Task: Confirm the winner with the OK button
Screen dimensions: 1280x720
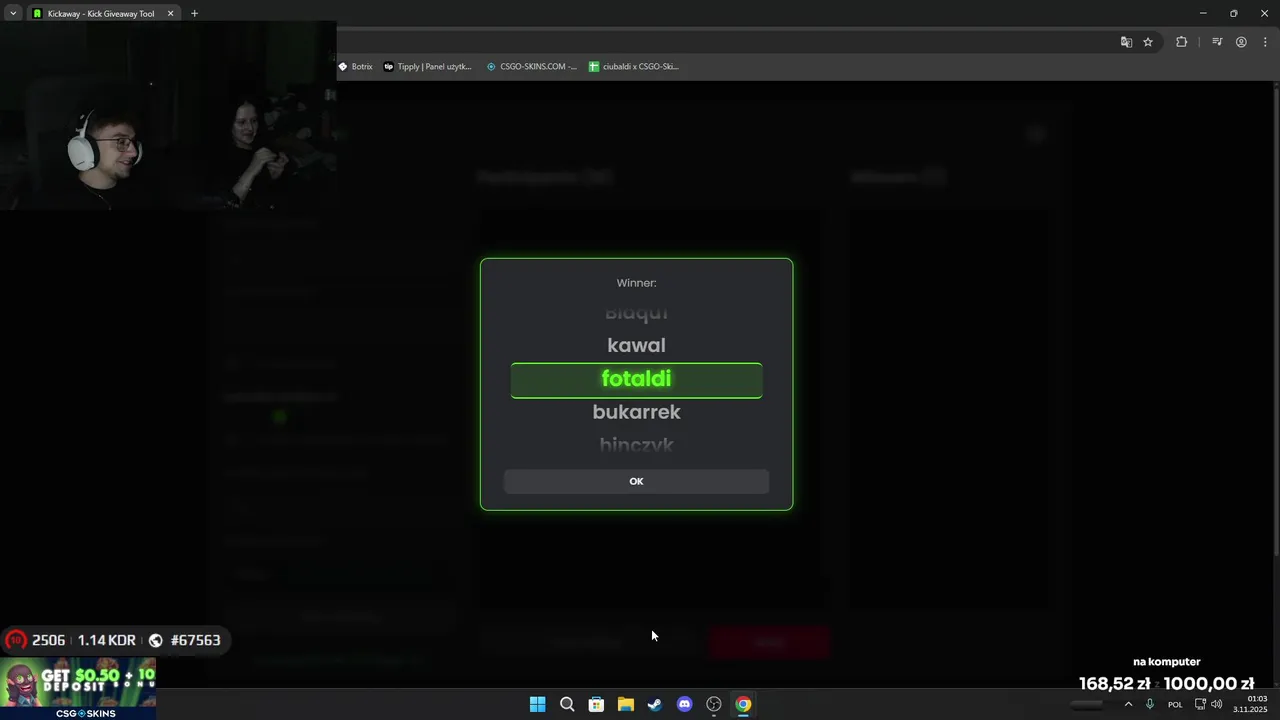Action: point(636,481)
